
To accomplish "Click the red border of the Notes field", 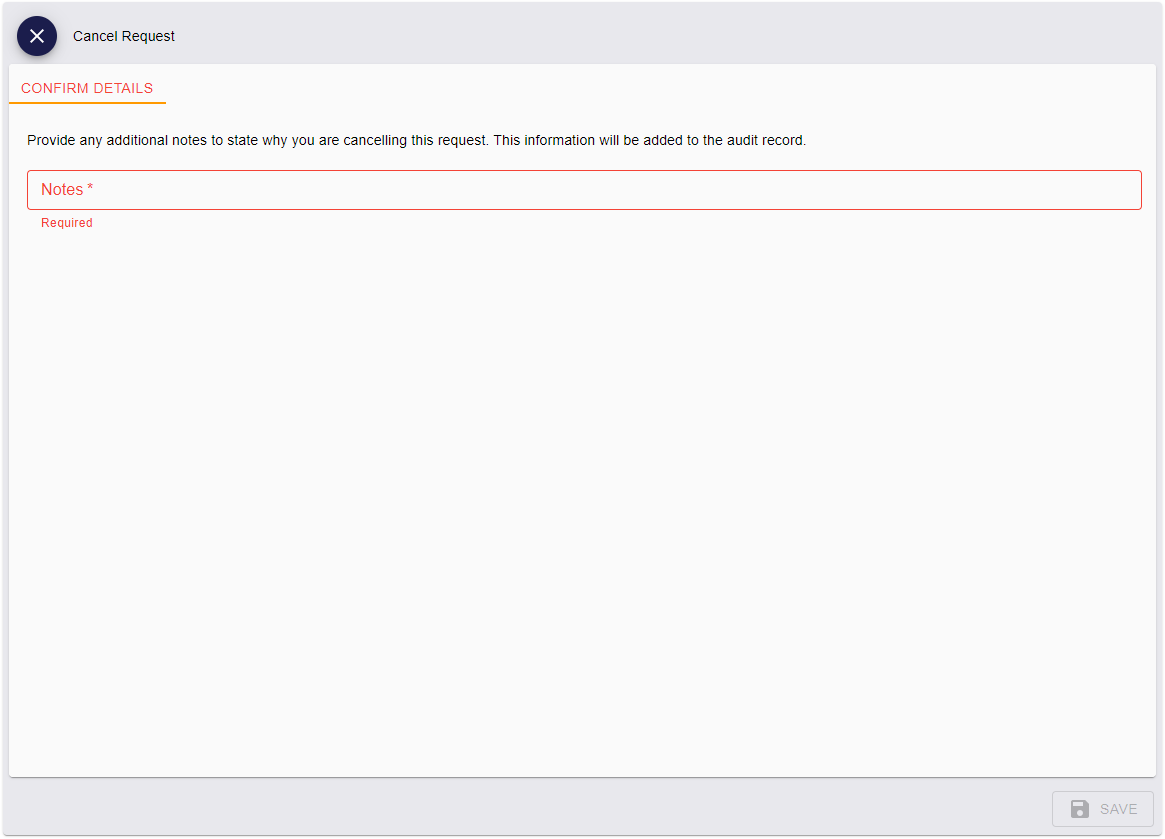I will pos(584,171).
